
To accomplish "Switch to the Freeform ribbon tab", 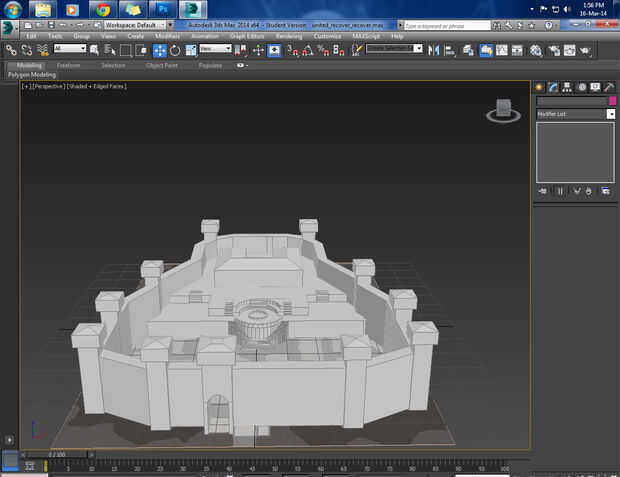I will click(x=69, y=65).
